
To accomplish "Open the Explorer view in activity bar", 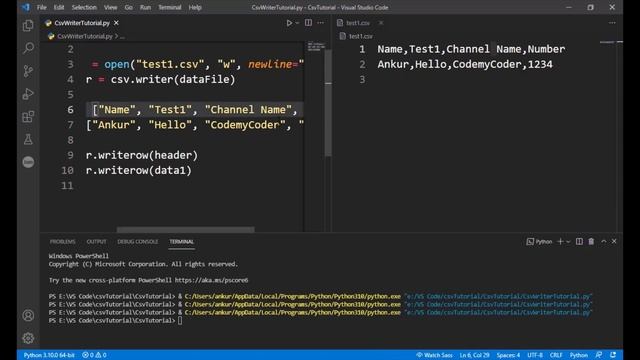I will 28,26.
